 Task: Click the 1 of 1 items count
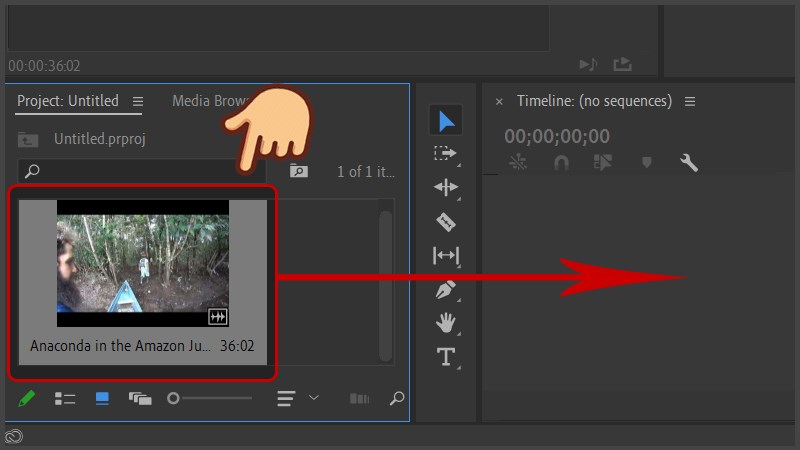pyautogui.click(x=366, y=171)
